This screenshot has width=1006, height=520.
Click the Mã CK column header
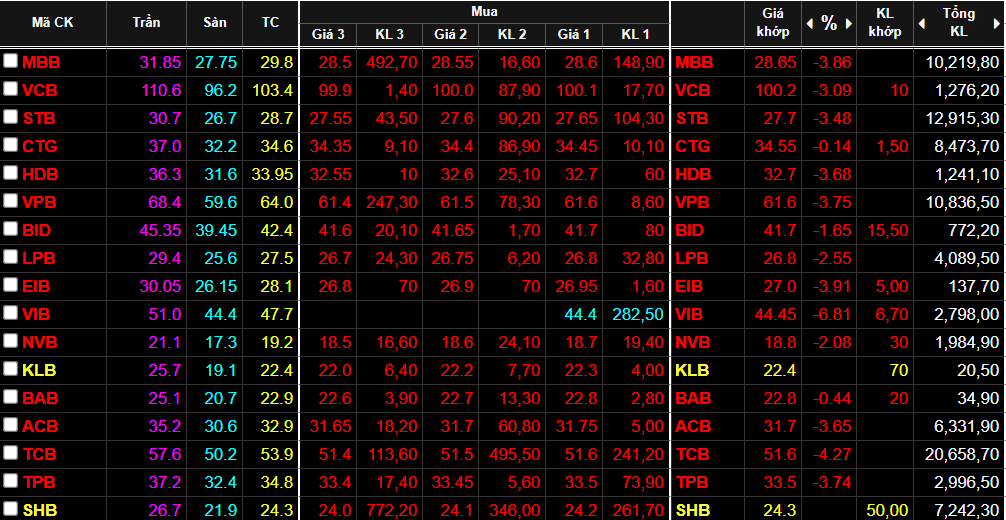tap(52, 23)
